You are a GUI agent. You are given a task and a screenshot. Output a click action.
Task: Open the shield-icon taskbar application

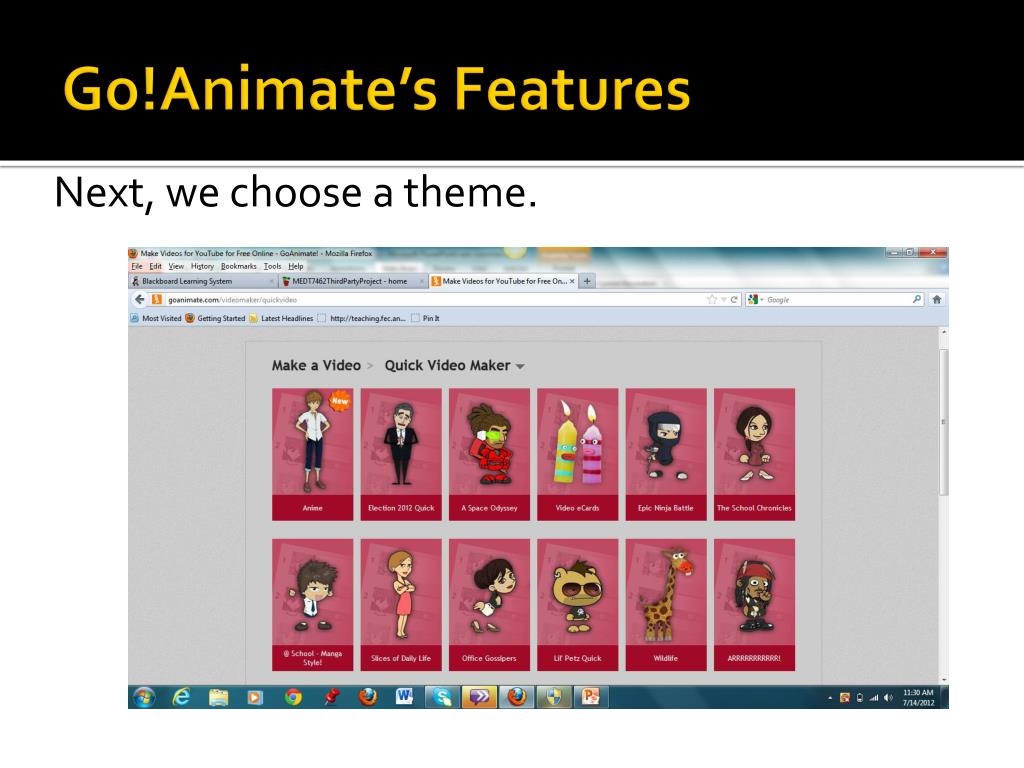click(554, 697)
